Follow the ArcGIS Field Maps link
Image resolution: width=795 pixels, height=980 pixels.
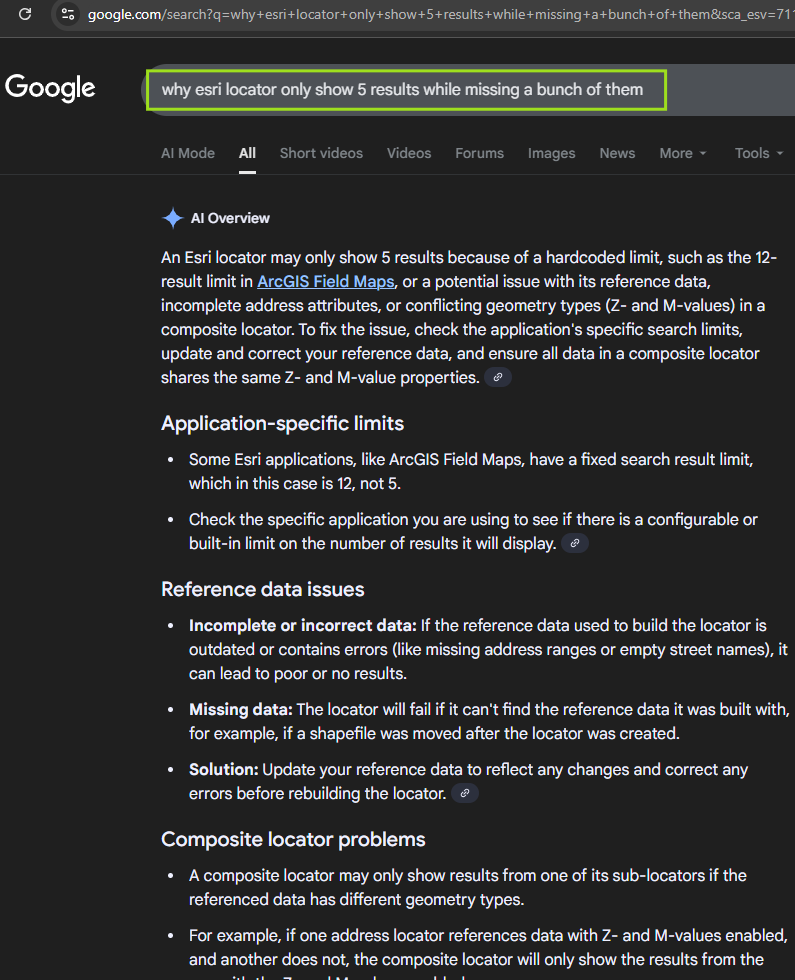(x=326, y=282)
